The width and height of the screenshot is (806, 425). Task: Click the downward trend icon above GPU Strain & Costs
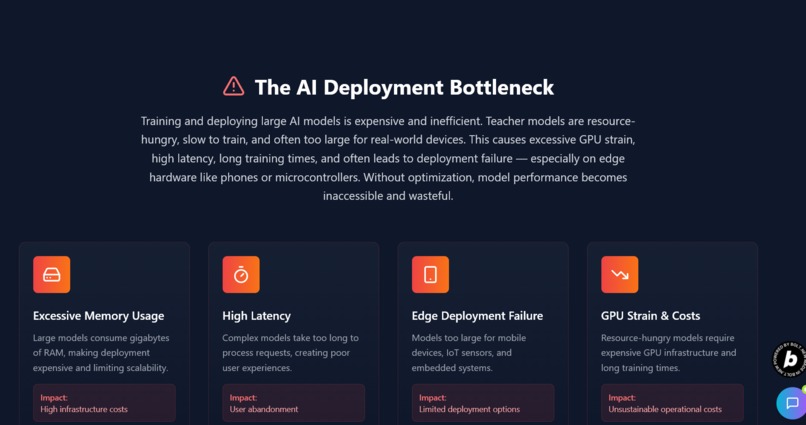[620, 274]
